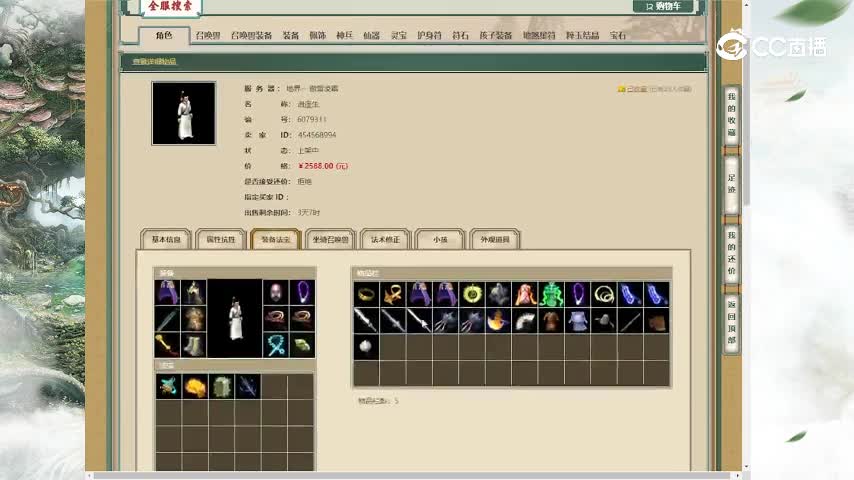The width and height of the screenshot is (854, 480).
Task: Inspect the equipped boots
Action: 193,345
